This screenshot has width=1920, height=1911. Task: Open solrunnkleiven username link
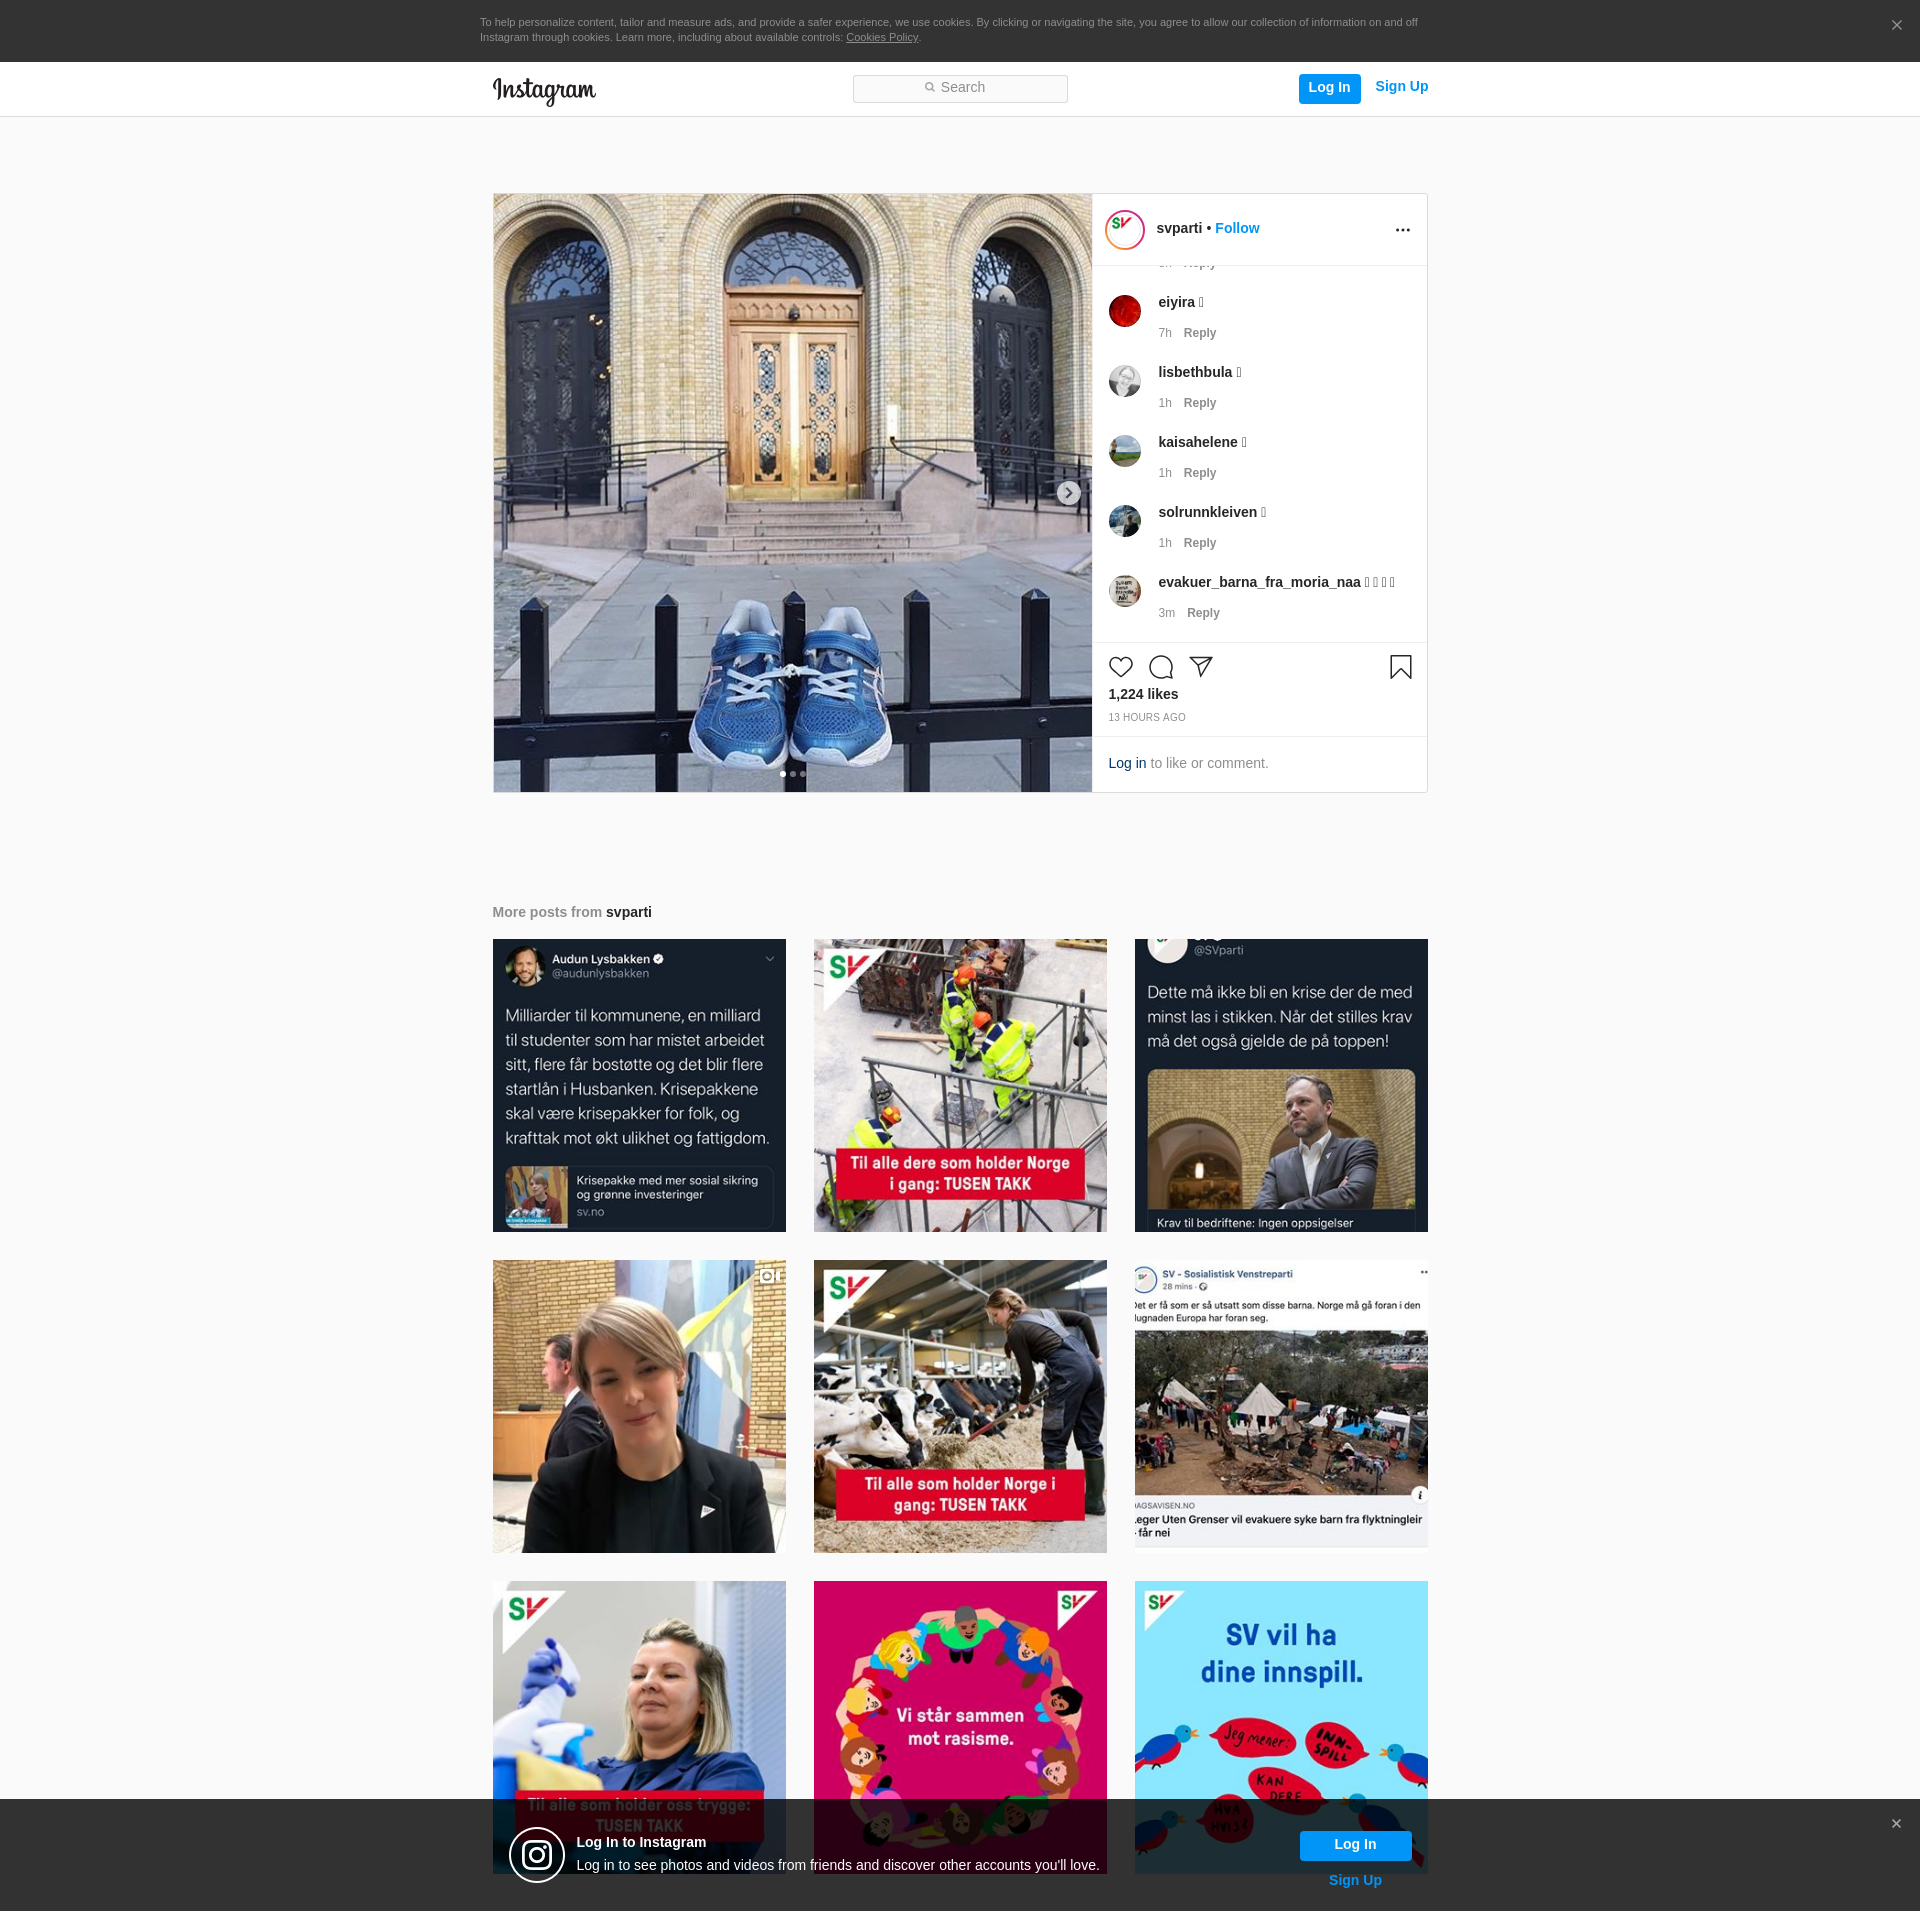click(x=1208, y=512)
